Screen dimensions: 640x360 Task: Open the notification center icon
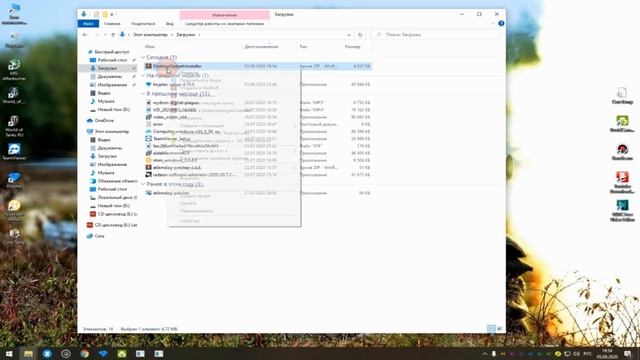point(627,353)
